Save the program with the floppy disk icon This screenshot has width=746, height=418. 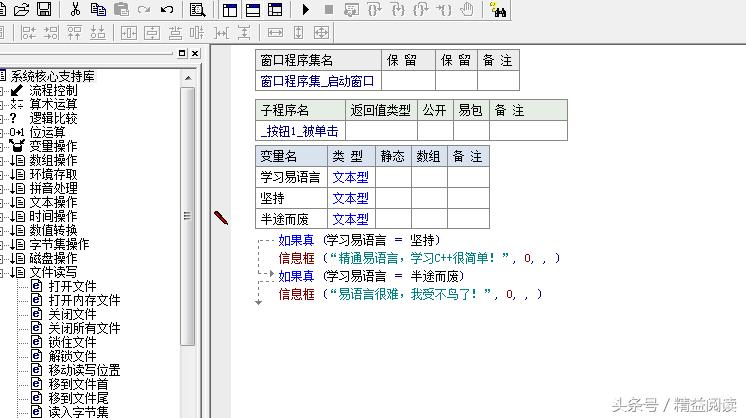click(x=44, y=9)
